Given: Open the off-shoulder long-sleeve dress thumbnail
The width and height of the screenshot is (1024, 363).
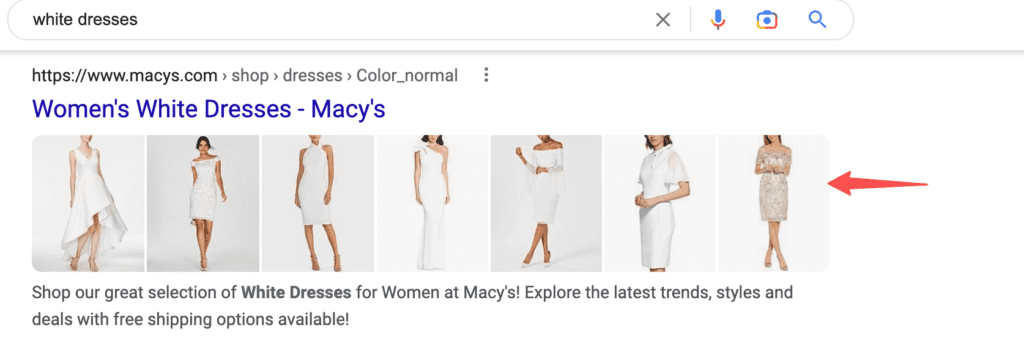Looking at the screenshot, I should [546, 203].
